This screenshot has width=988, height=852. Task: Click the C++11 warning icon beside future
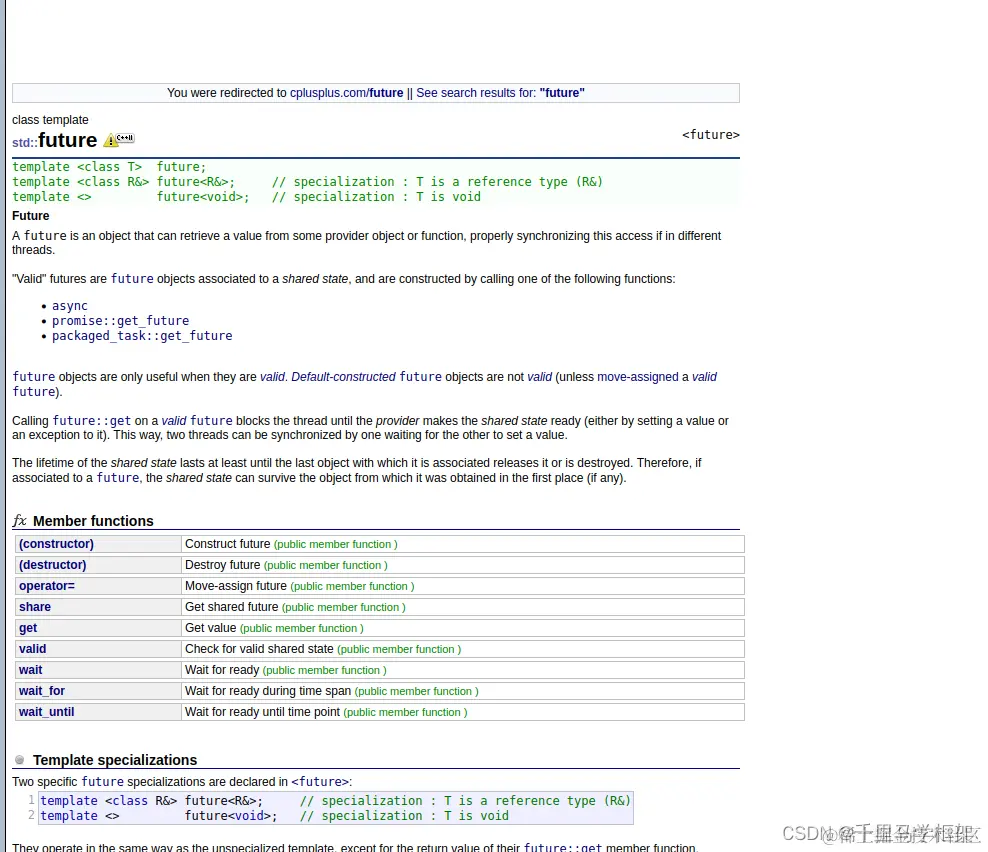click(x=119, y=139)
